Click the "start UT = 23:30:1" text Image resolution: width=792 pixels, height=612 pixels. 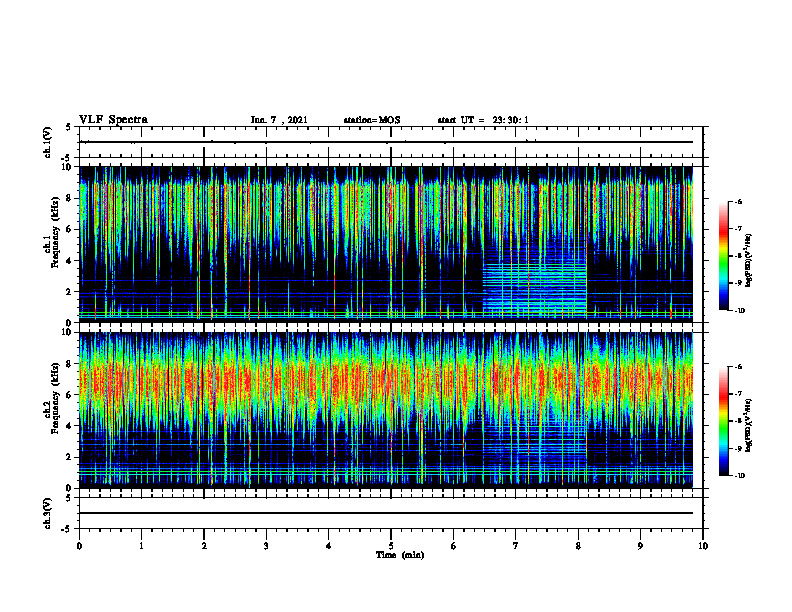(483, 120)
